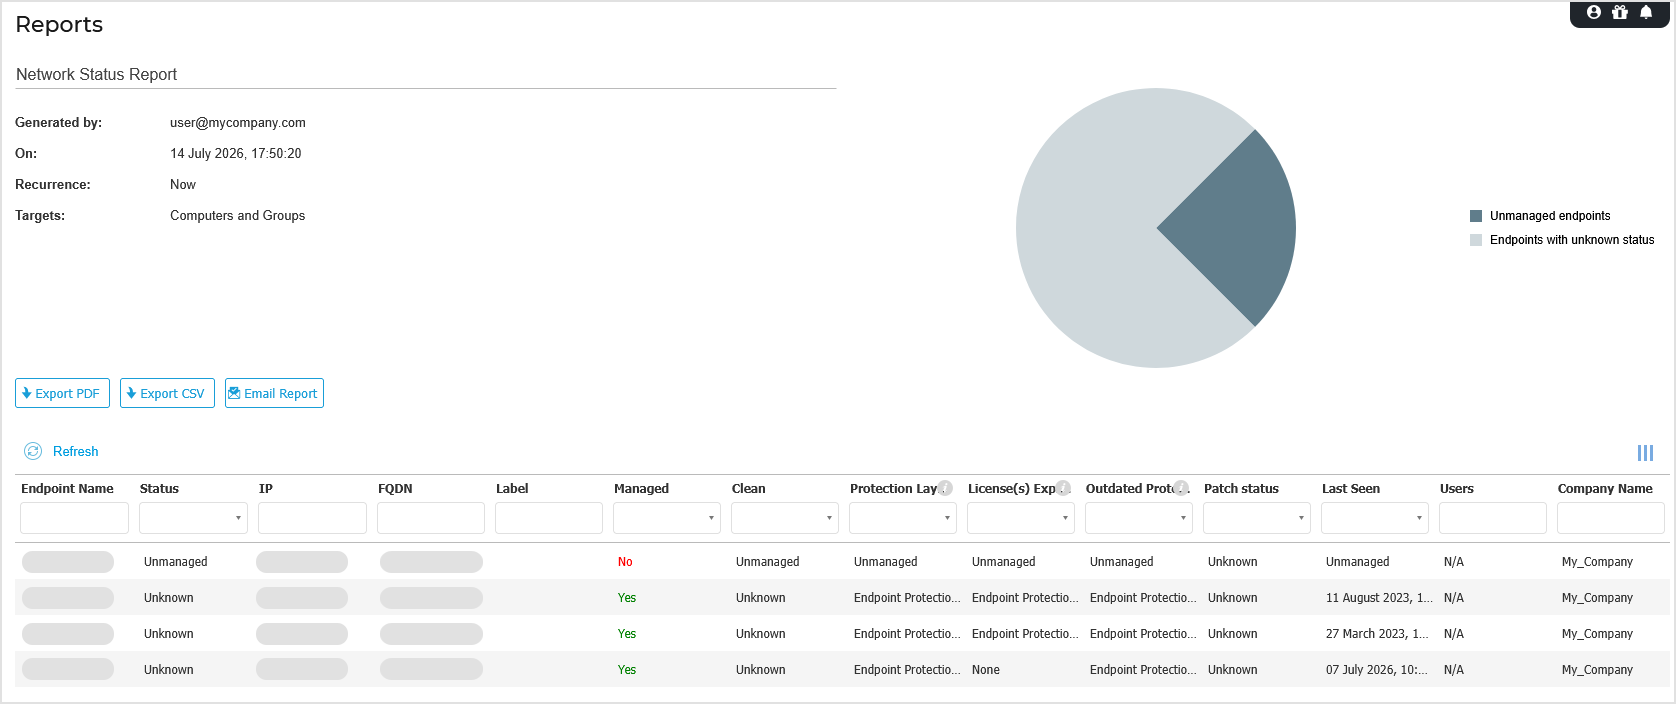Screen dimensions: 1676x704
Task: Click the 'Computers and Groups' targets value
Action: [x=238, y=216]
